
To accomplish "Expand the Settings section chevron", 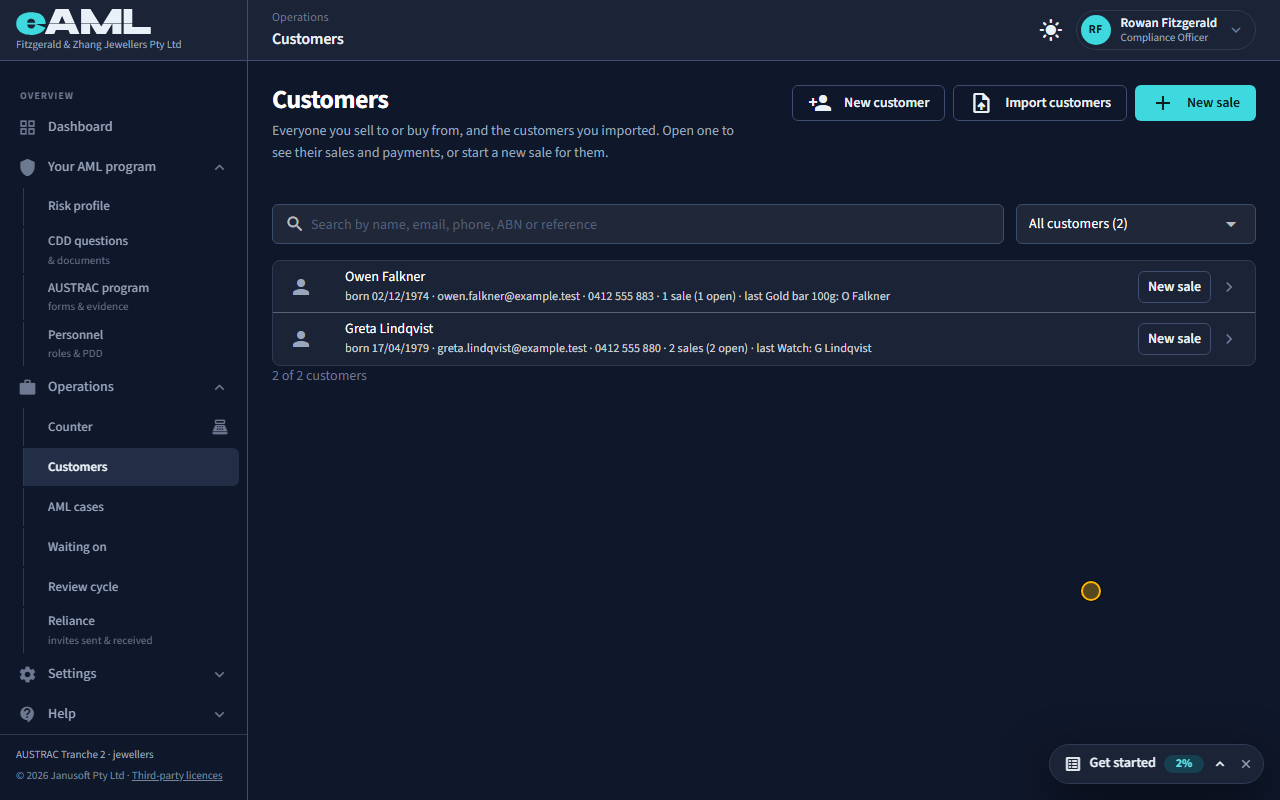I will [x=220, y=674].
